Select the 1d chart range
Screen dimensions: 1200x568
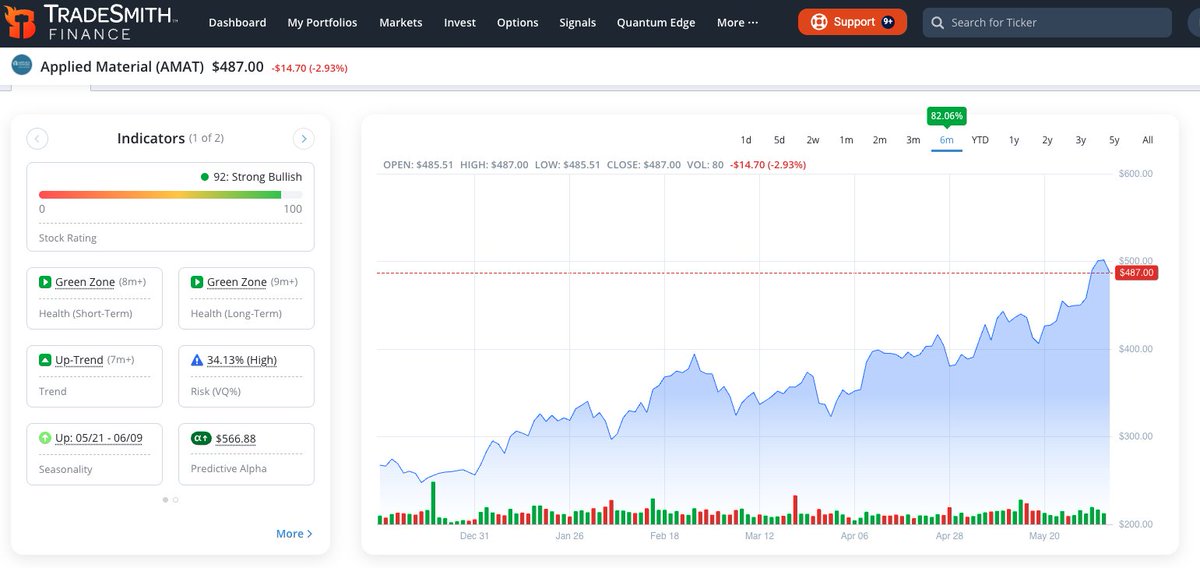[746, 140]
